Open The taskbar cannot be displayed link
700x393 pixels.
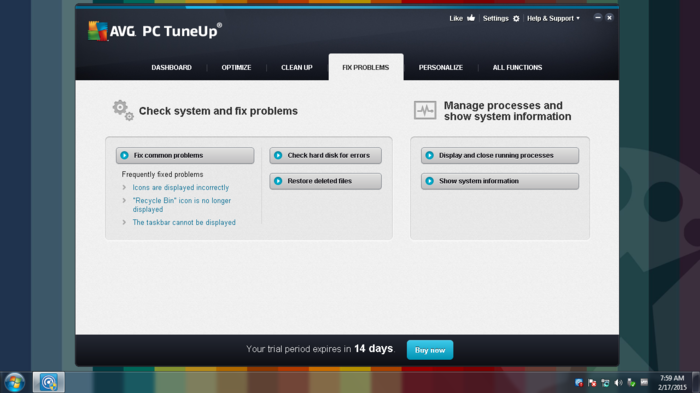tap(184, 222)
